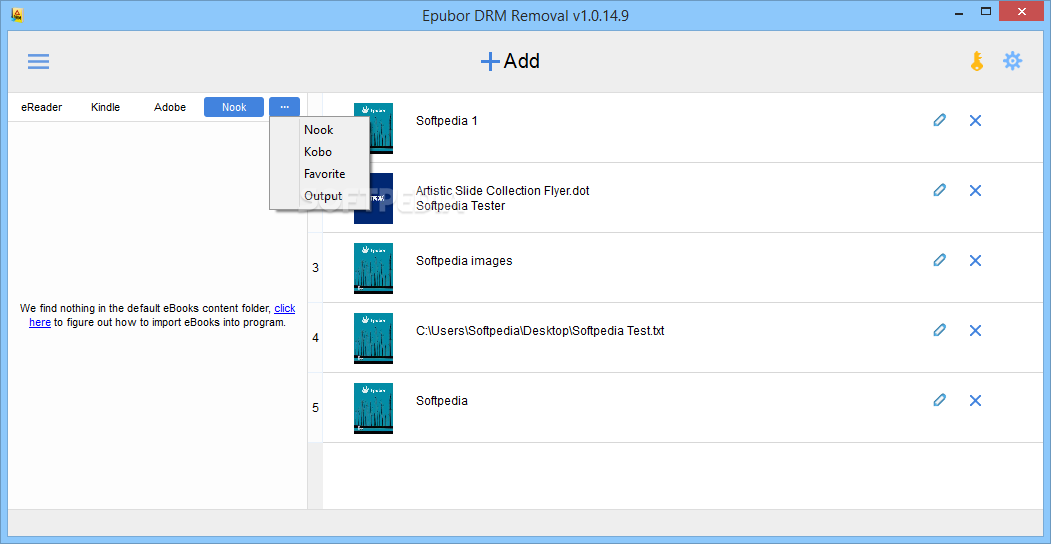Click the Epubor app icon in title bar
Viewport: 1051px width, 544px height.
(x=18, y=13)
